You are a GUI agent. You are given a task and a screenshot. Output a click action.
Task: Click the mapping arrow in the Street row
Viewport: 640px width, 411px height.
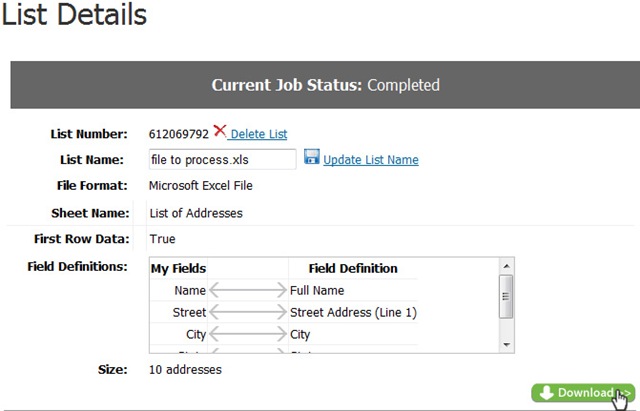point(248,312)
